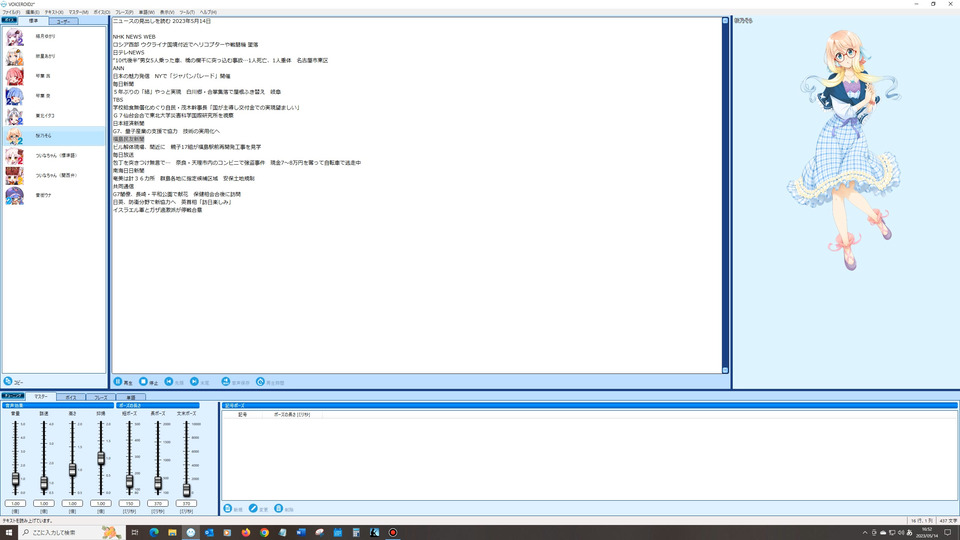Screen dimensions: 960x540
Task: Open the マスター(M) menu
Action: tap(78, 12)
